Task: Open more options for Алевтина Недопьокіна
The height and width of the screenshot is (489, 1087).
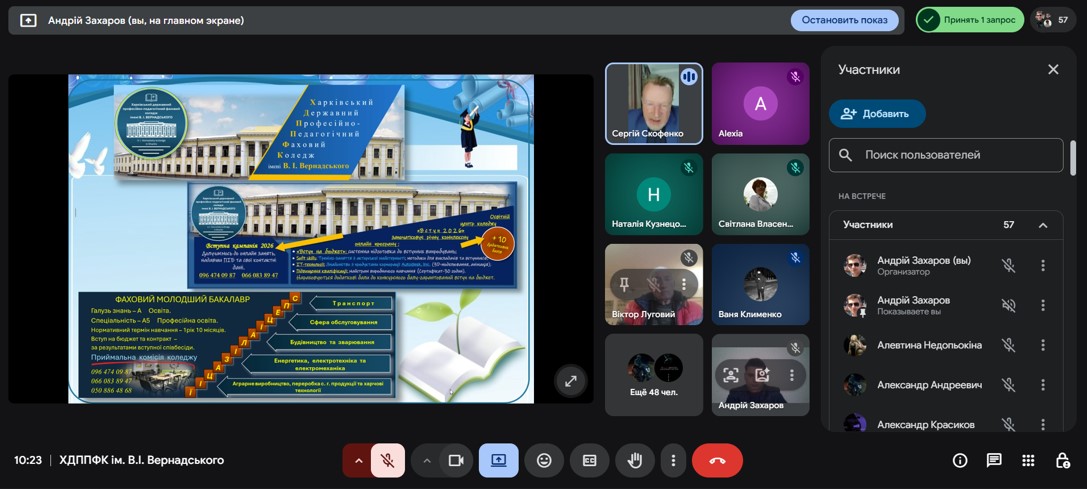Action: tap(1042, 345)
